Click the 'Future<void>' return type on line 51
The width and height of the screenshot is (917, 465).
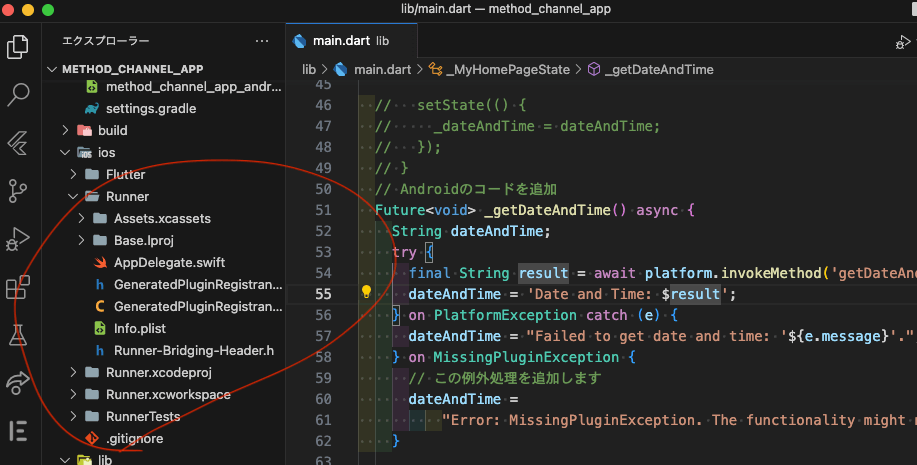point(425,210)
